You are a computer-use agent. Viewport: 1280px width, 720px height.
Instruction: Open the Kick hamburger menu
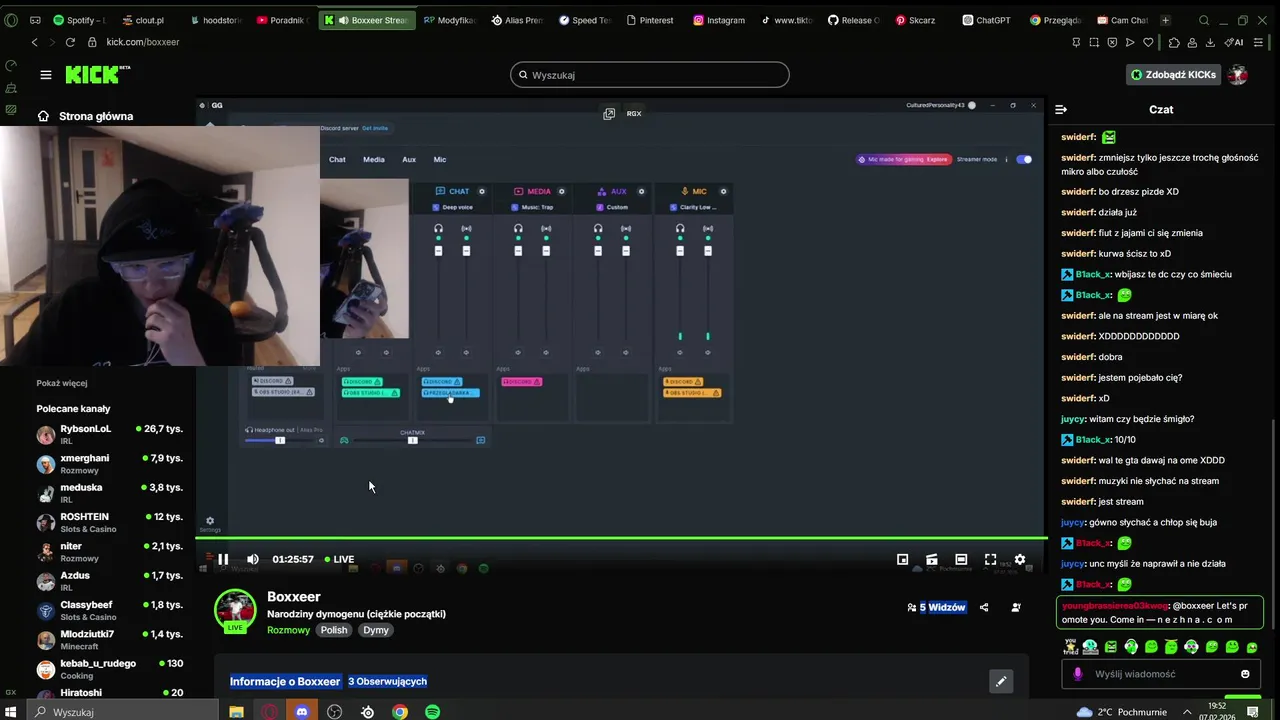45,75
